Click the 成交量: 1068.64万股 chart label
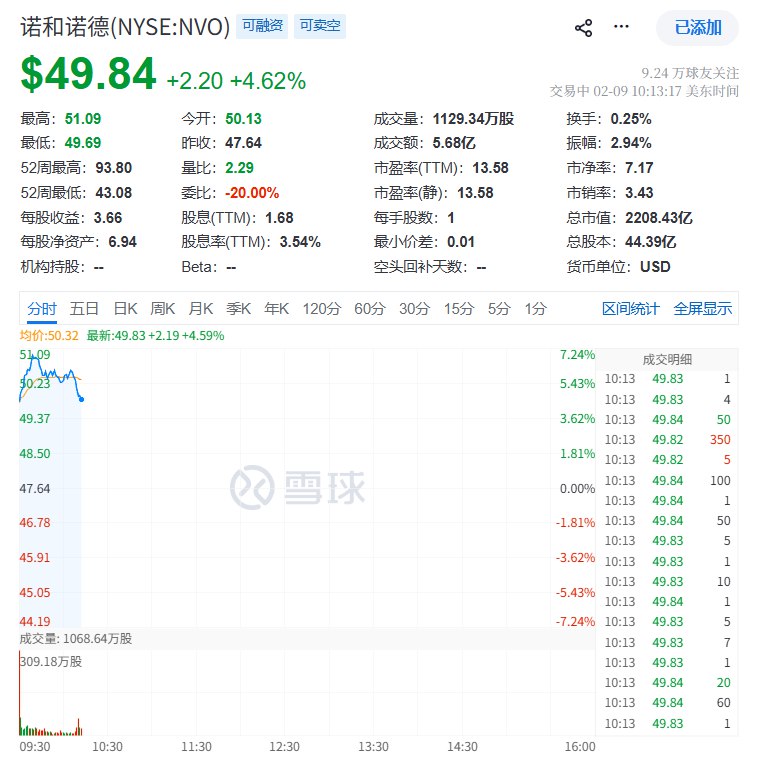 click(x=76, y=638)
